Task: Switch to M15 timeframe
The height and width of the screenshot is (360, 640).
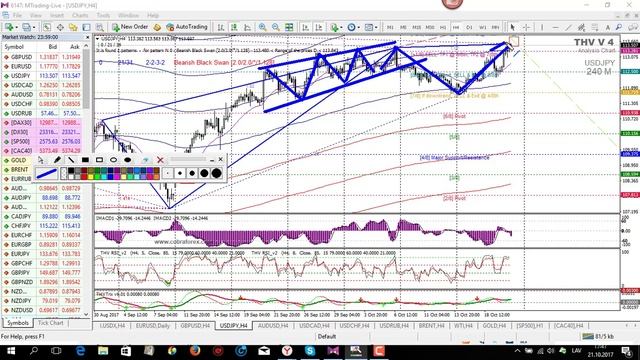Action: coord(416,27)
